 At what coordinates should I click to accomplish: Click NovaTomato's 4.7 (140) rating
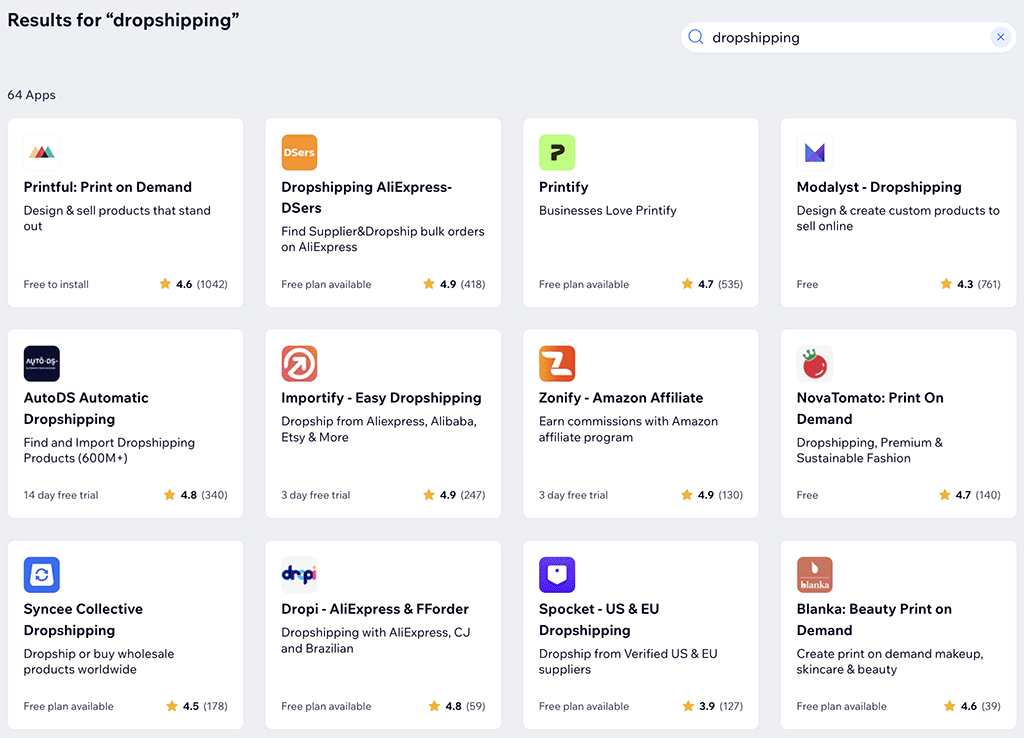pyautogui.click(x=969, y=495)
